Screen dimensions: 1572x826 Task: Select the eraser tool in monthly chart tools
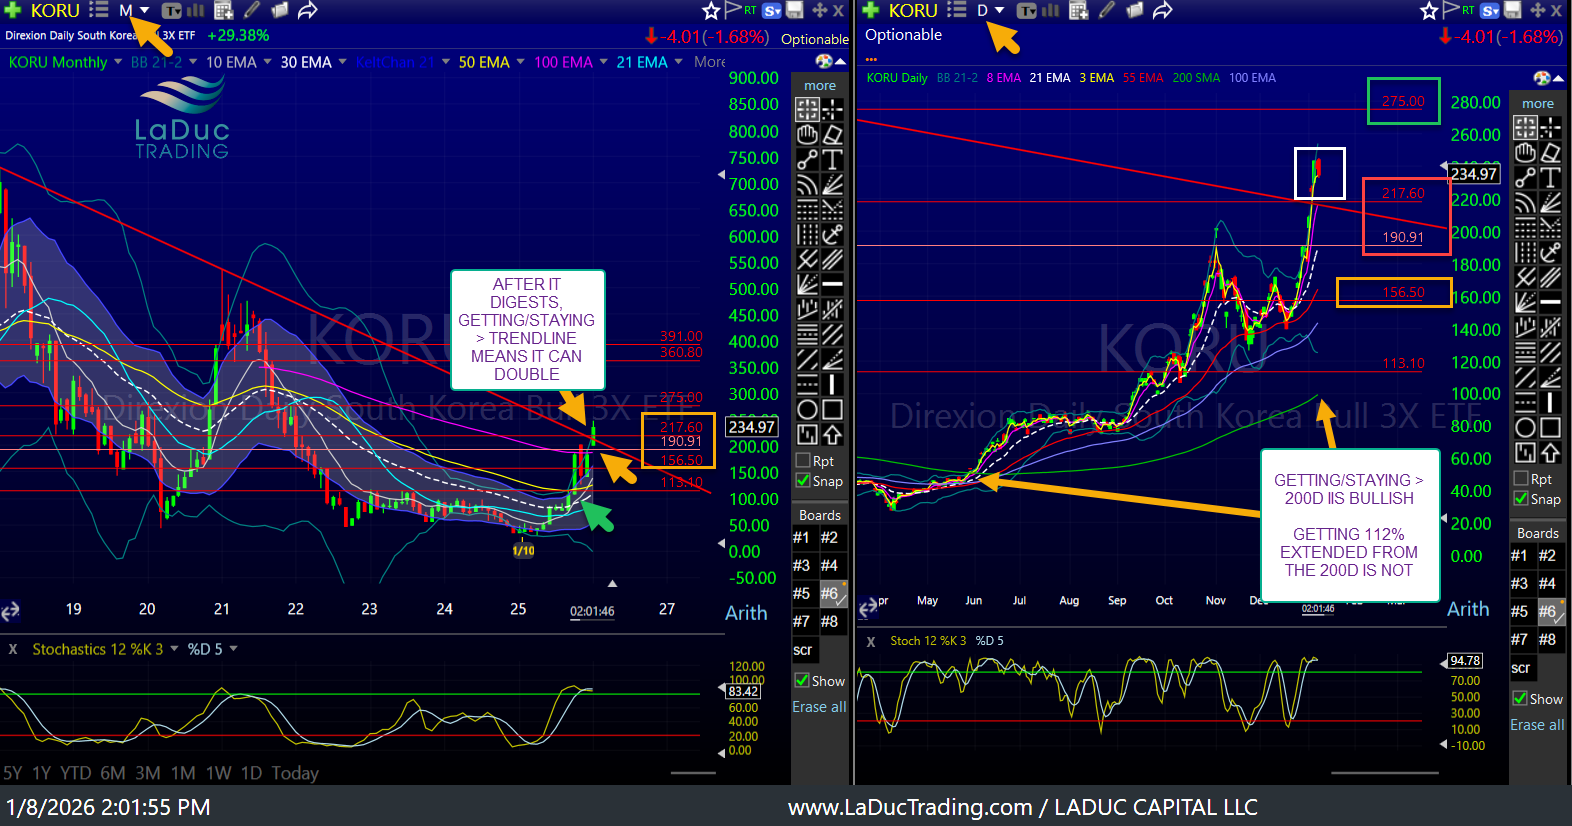tap(832, 134)
